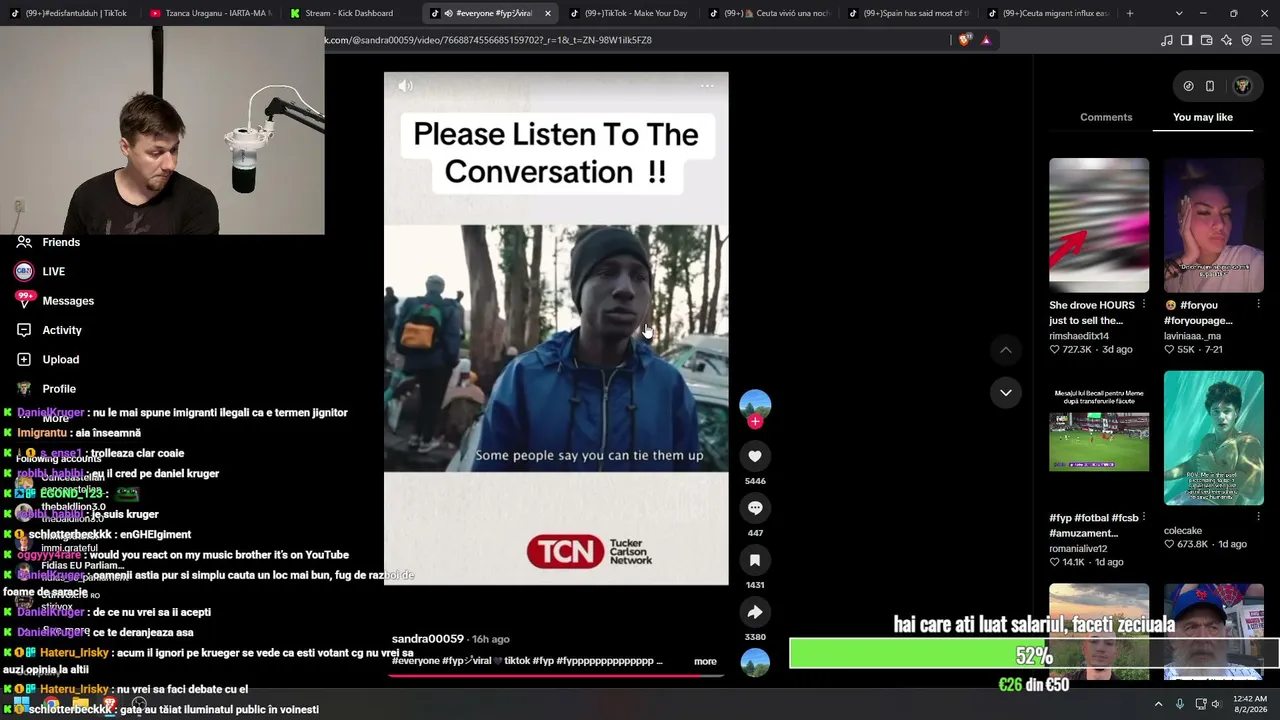This screenshot has width=1280, height=720.
Task: Open the Leo AI sparkle icon
Action: pyautogui.click(x=1227, y=40)
